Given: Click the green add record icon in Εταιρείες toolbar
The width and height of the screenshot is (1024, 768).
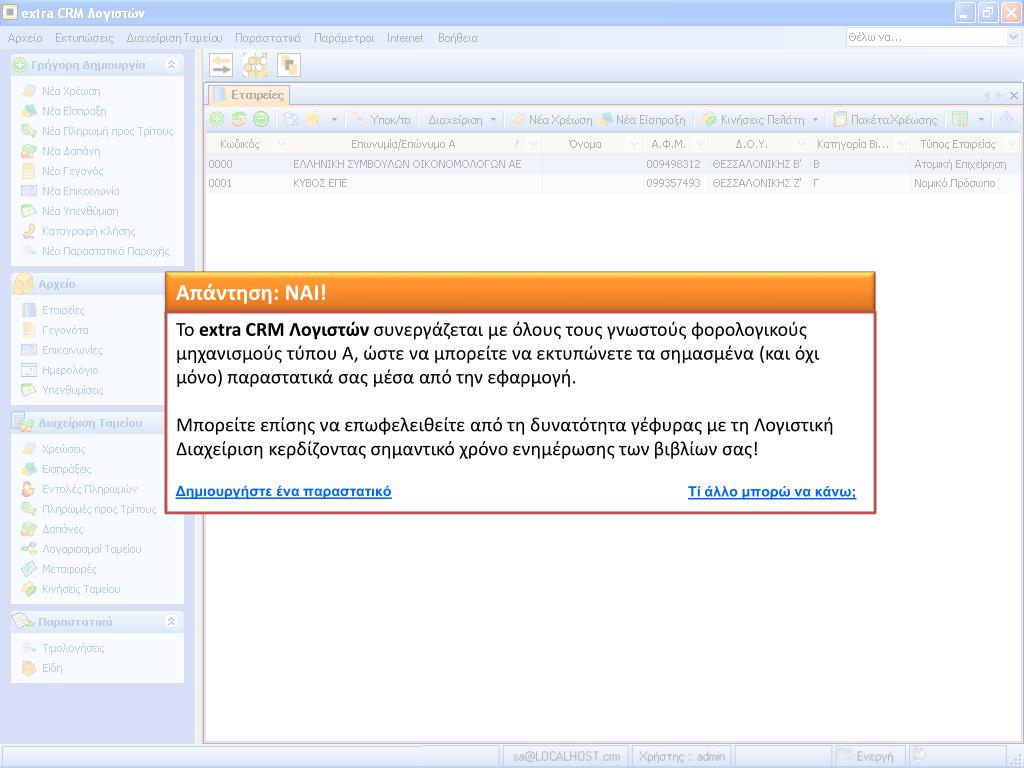Looking at the screenshot, I should [x=217, y=119].
